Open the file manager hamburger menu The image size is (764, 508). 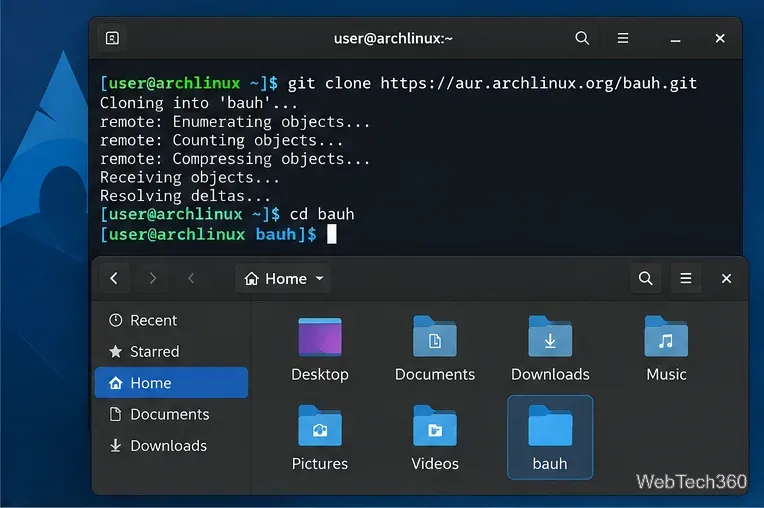(x=686, y=278)
